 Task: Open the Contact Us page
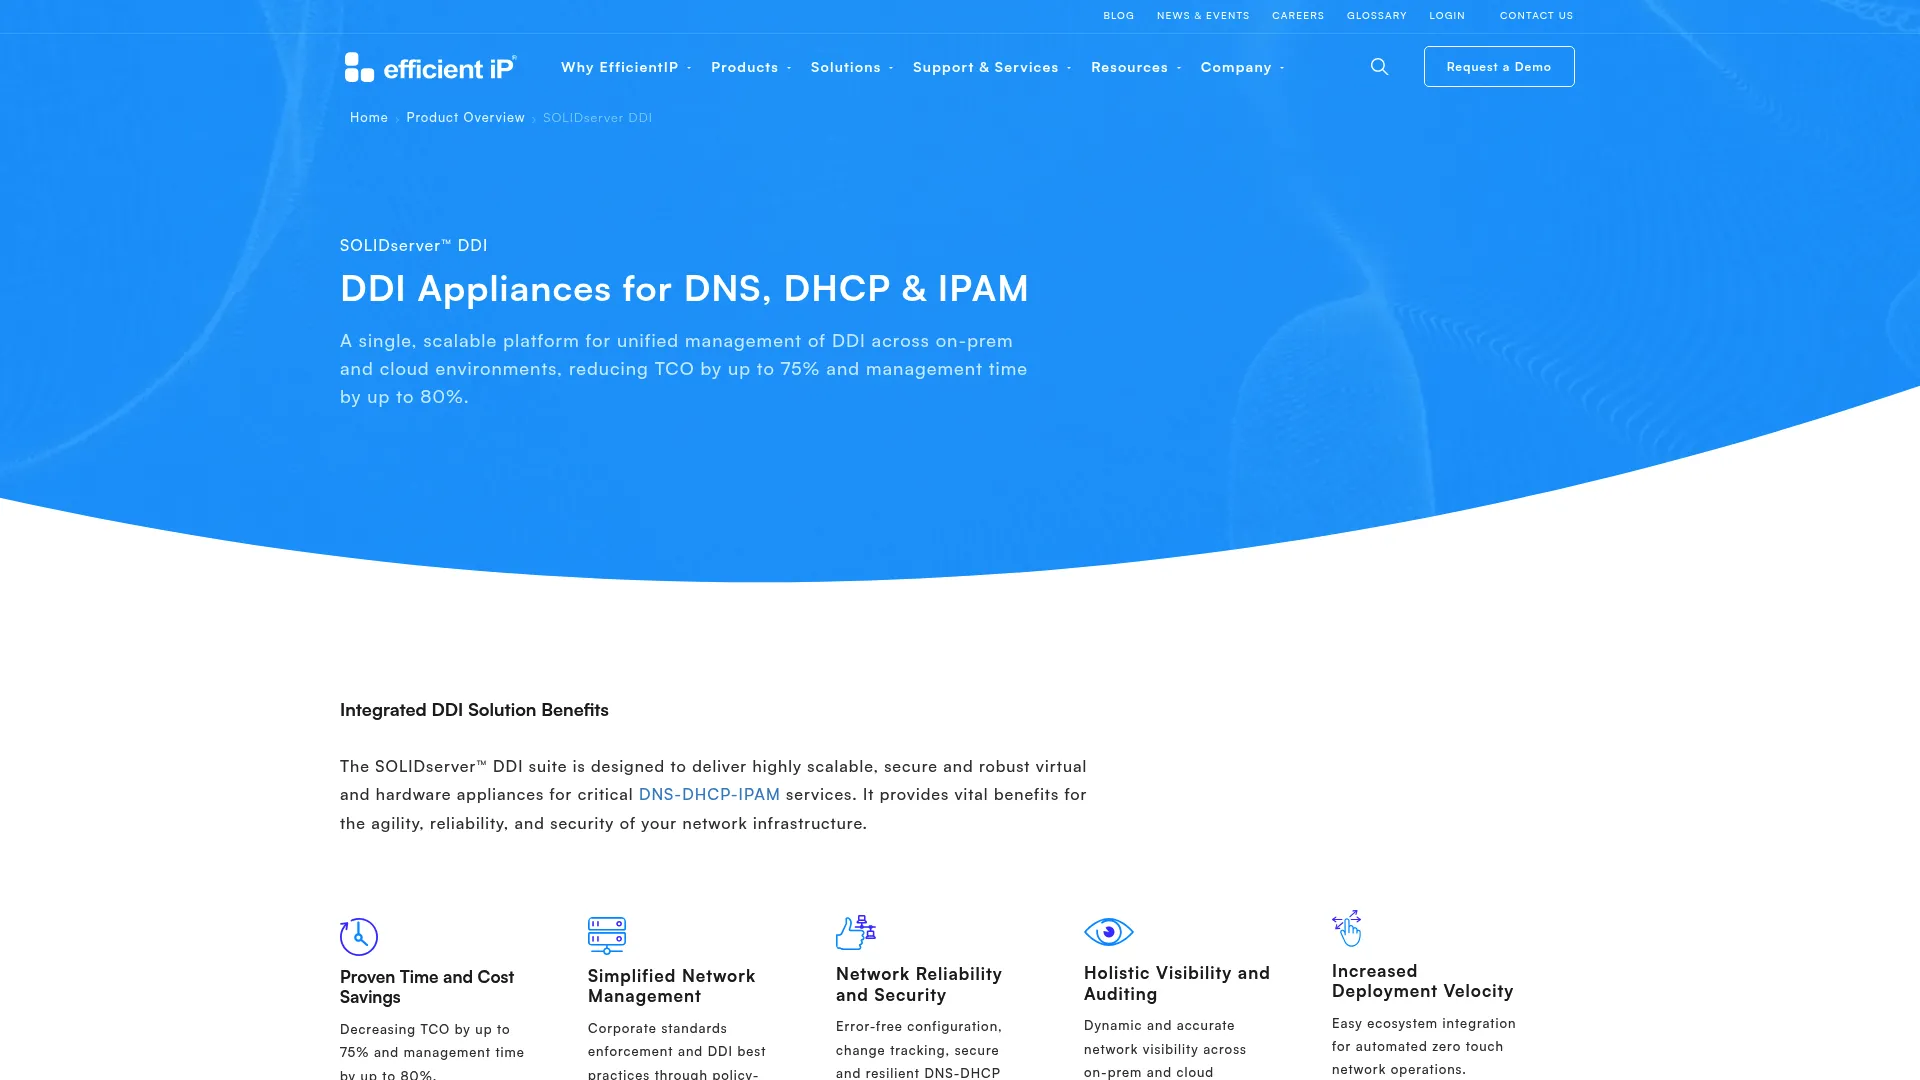pyautogui.click(x=1536, y=16)
